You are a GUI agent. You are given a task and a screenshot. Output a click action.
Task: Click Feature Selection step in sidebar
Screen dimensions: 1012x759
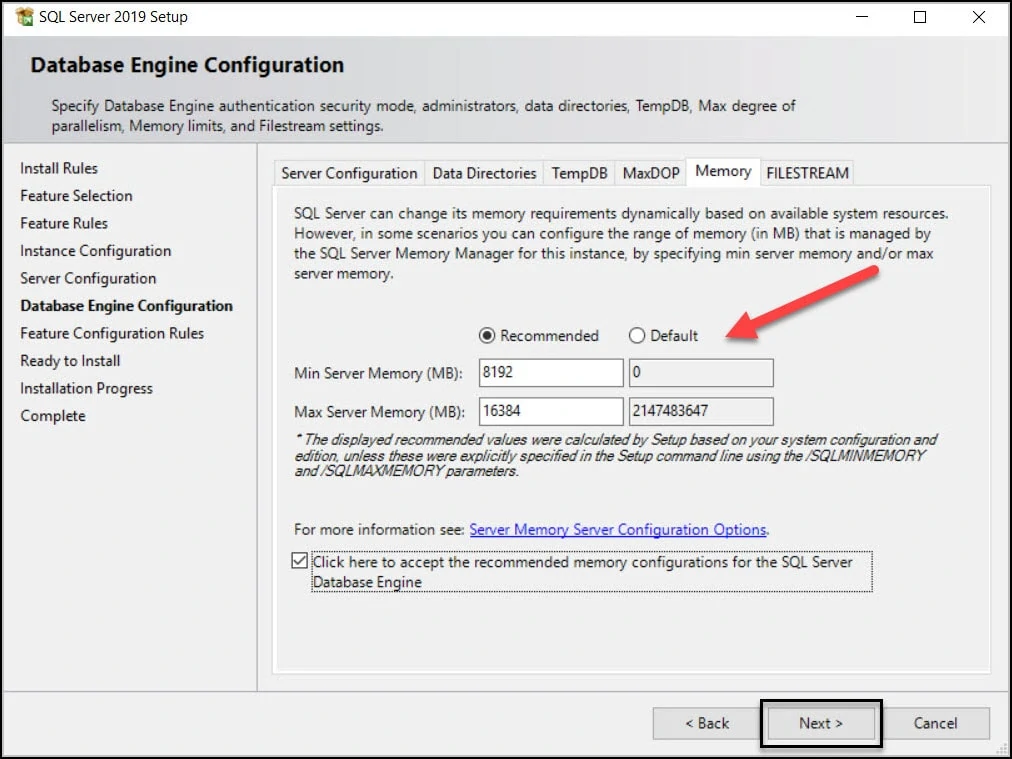tap(76, 196)
